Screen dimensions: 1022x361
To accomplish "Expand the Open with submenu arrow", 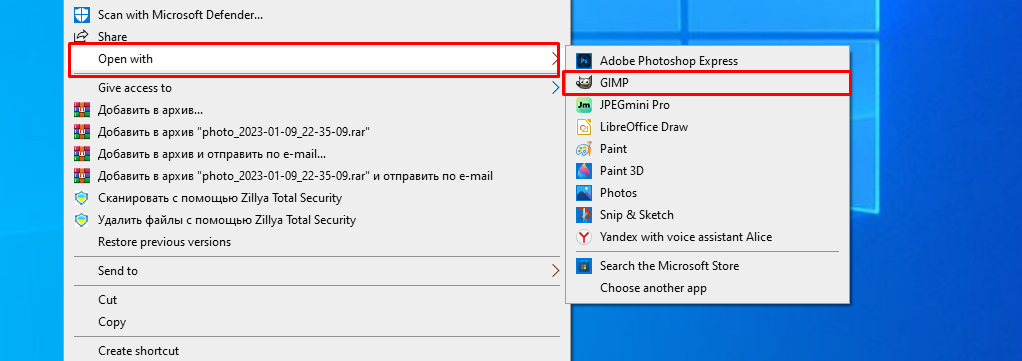I will coord(554,59).
